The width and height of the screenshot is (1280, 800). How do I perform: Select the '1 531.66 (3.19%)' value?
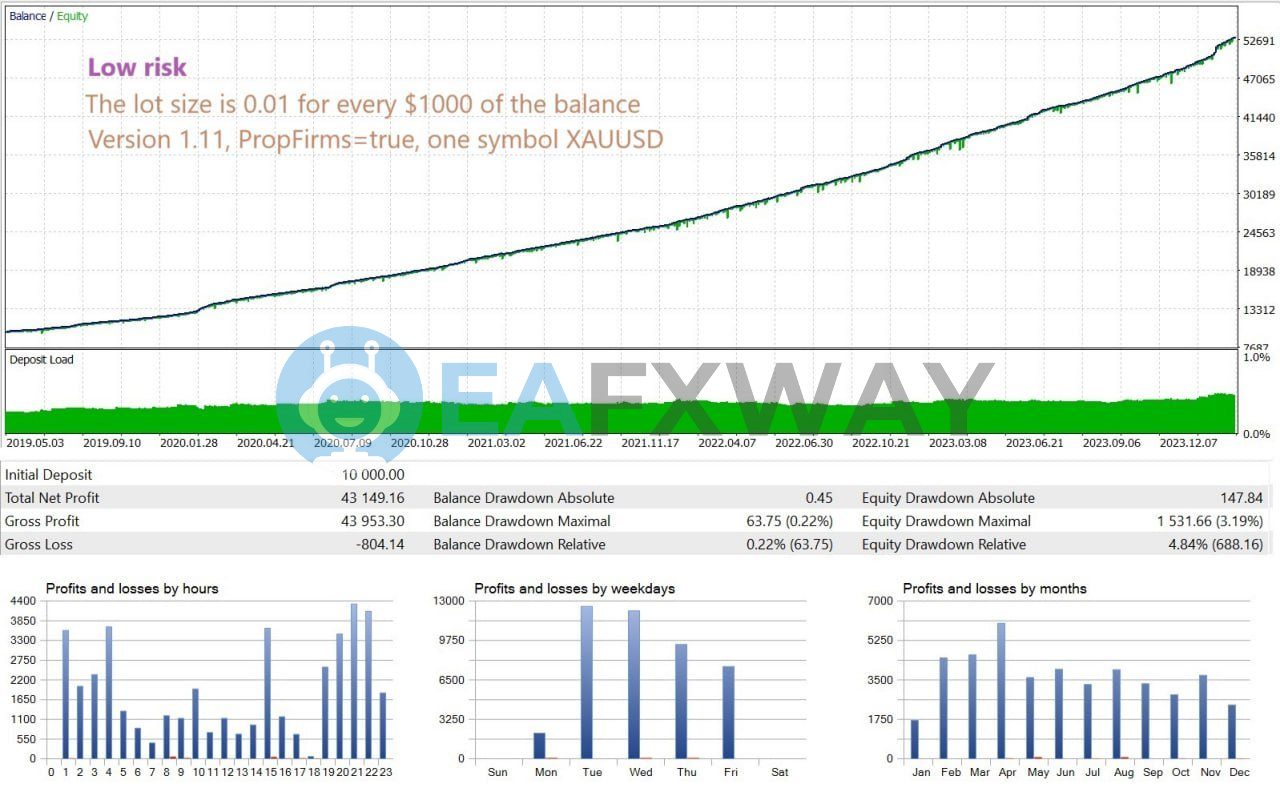point(1210,521)
